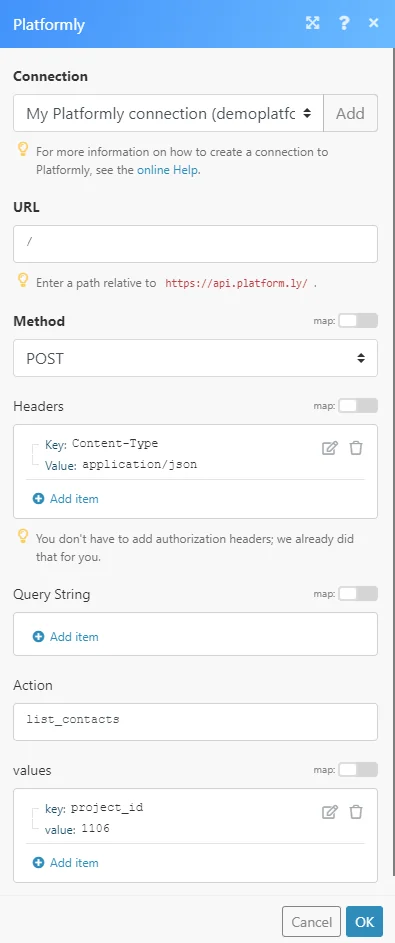Focus the URL input field
The image size is (395, 943).
(195, 244)
